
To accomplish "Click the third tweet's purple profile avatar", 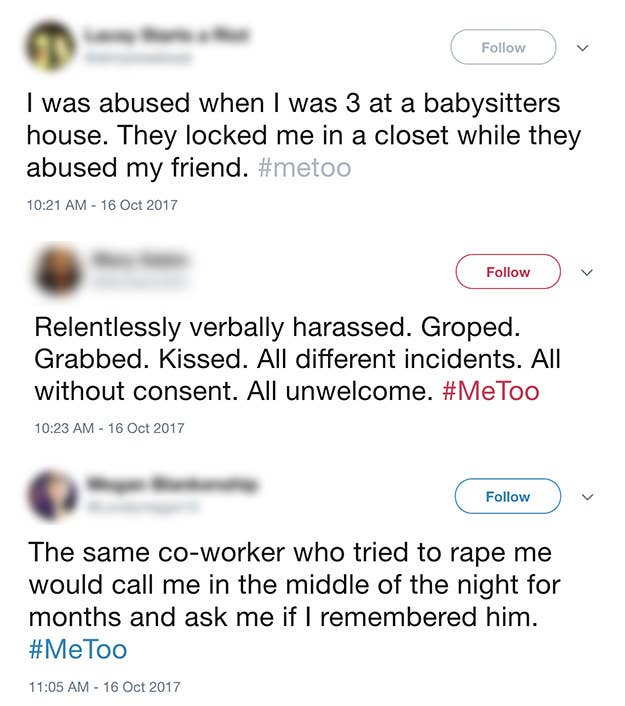I will (x=53, y=495).
